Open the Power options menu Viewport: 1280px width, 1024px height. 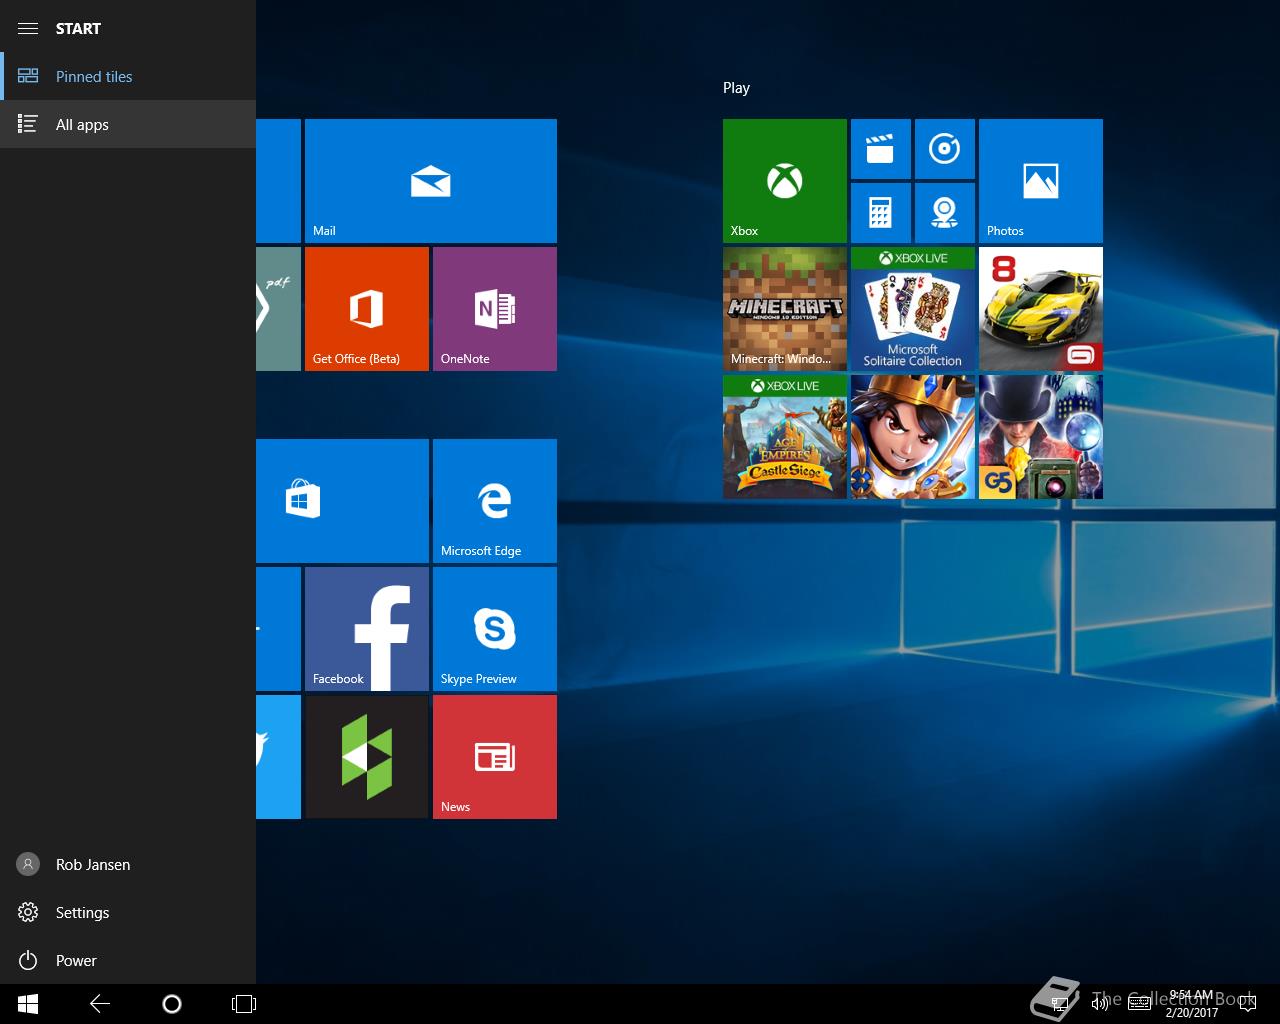(x=76, y=960)
